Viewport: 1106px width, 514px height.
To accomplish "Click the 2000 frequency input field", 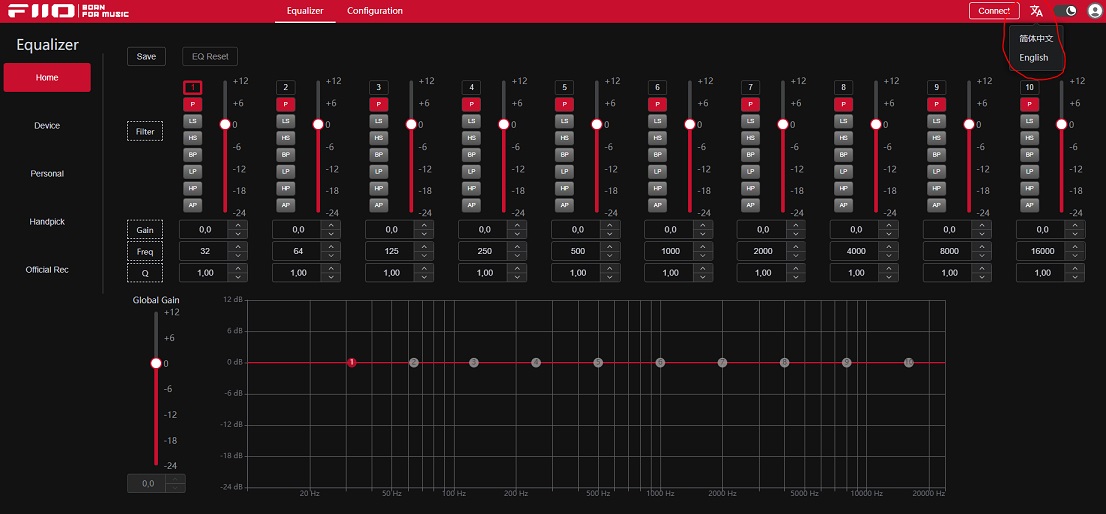I will pos(763,251).
